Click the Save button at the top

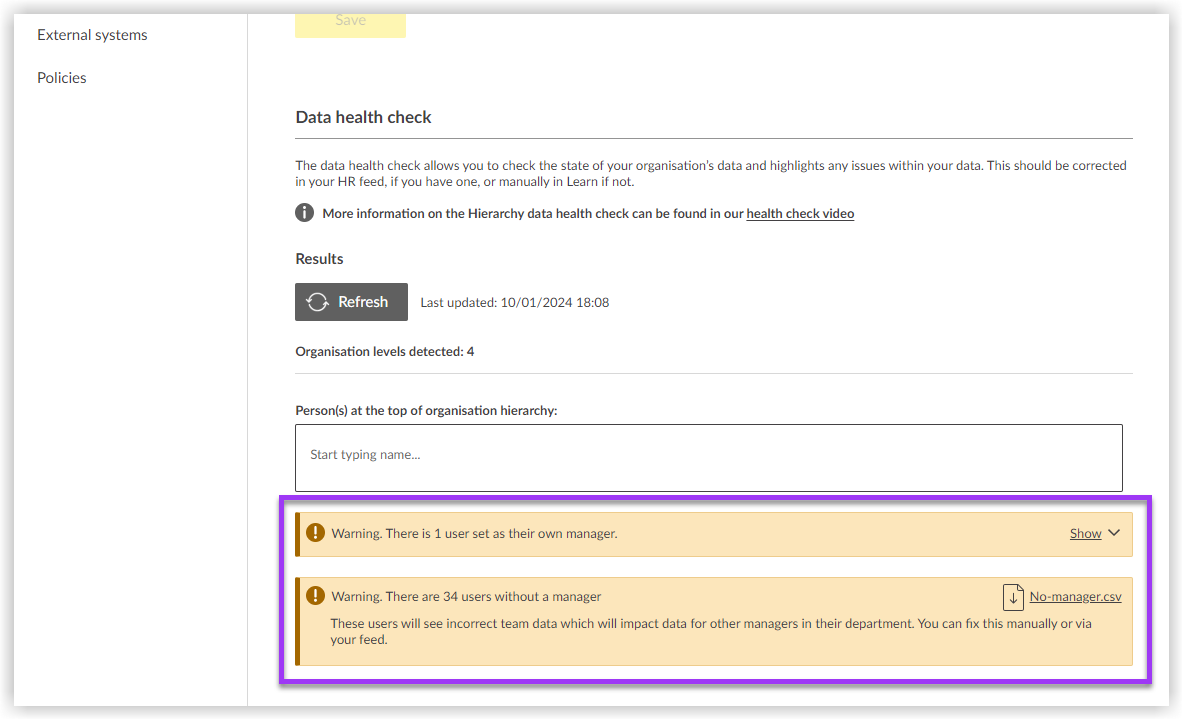point(350,22)
